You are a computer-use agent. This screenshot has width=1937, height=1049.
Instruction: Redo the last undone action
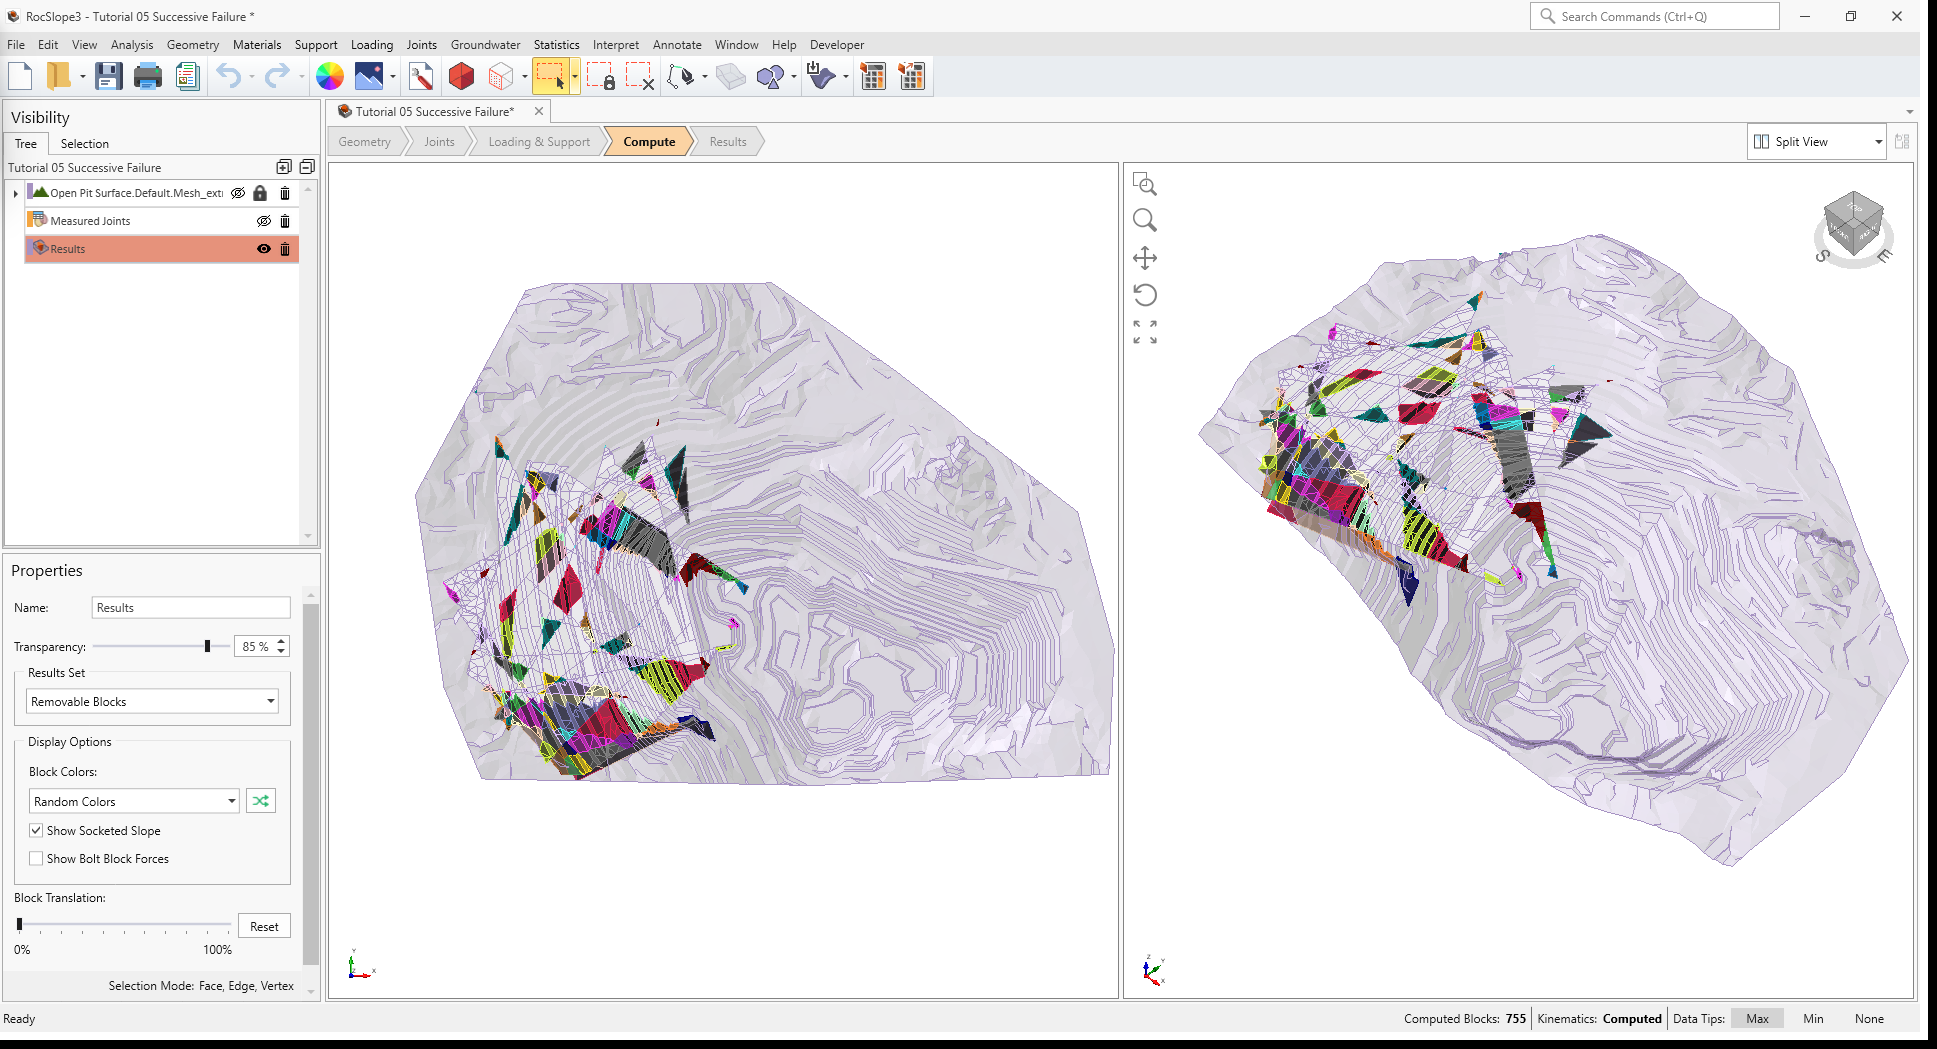coord(277,76)
